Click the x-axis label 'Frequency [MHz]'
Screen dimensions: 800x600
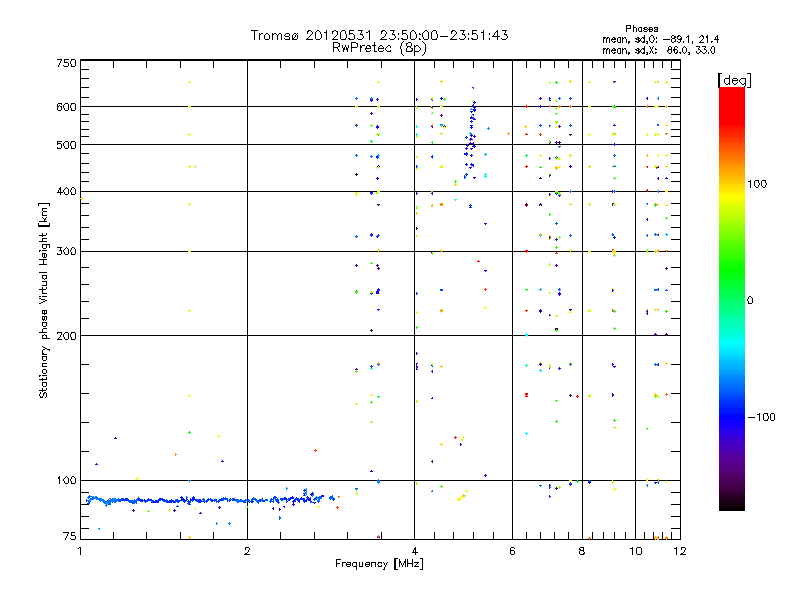point(379,564)
